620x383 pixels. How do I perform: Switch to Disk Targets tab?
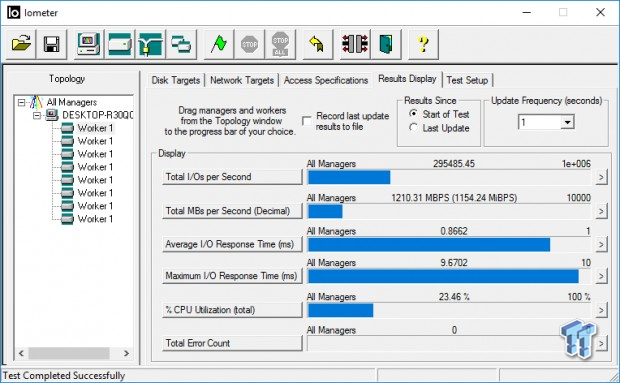coord(176,80)
